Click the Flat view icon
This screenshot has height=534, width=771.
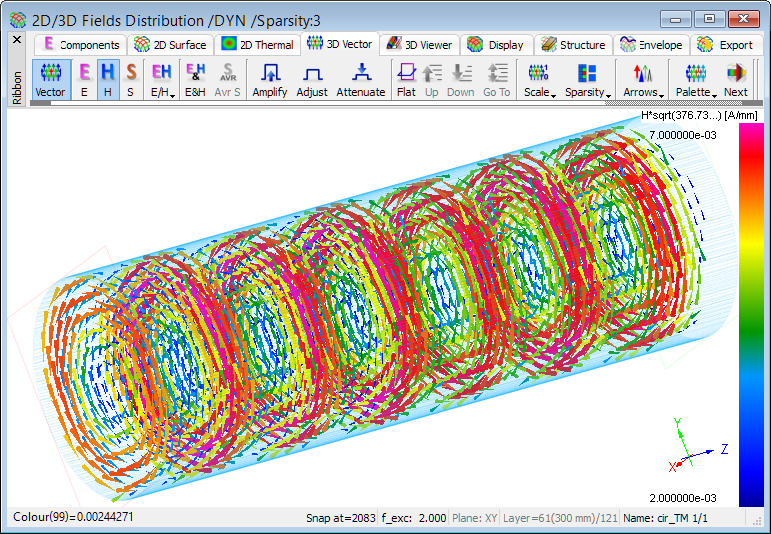pyautogui.click(x=406, y=79)
